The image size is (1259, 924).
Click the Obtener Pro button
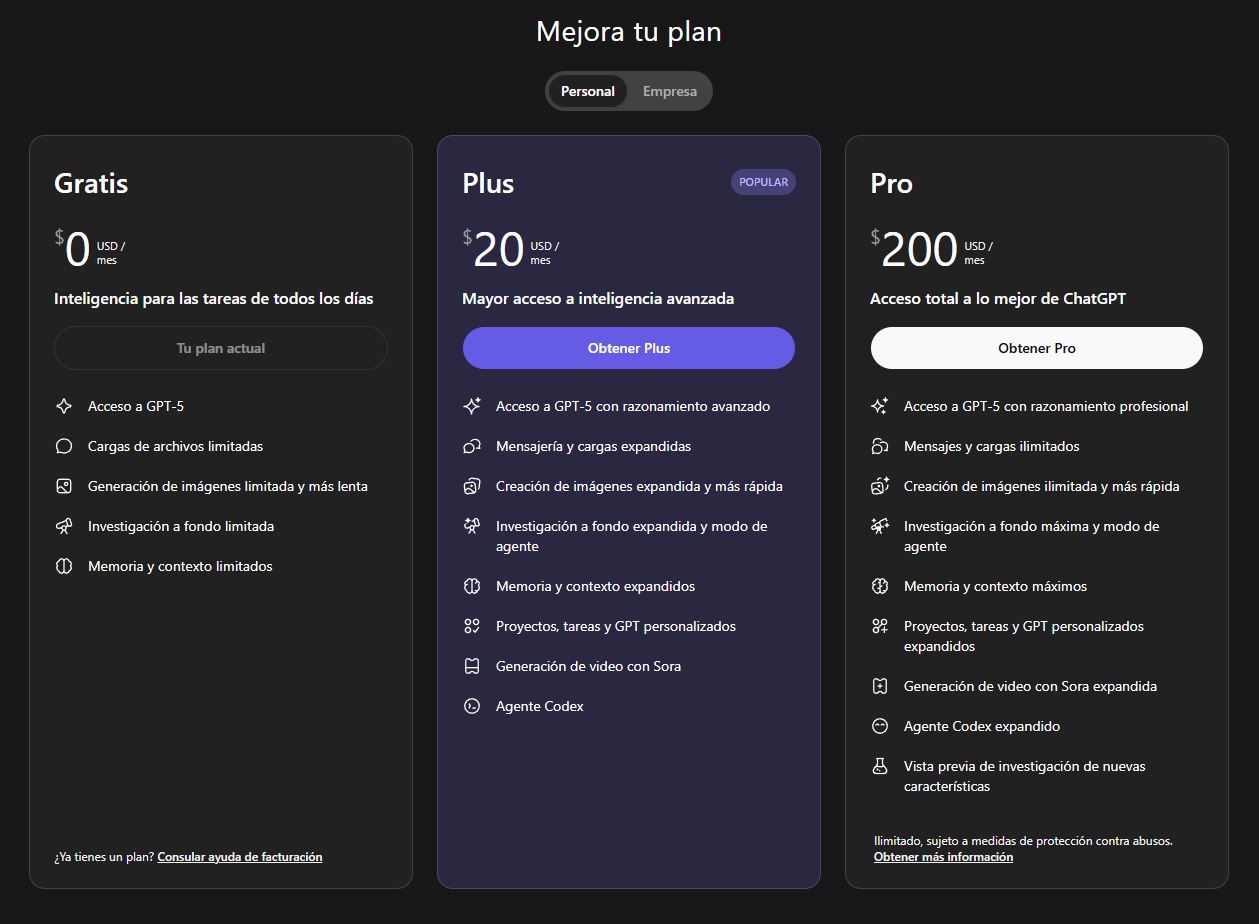point(1037,348)
